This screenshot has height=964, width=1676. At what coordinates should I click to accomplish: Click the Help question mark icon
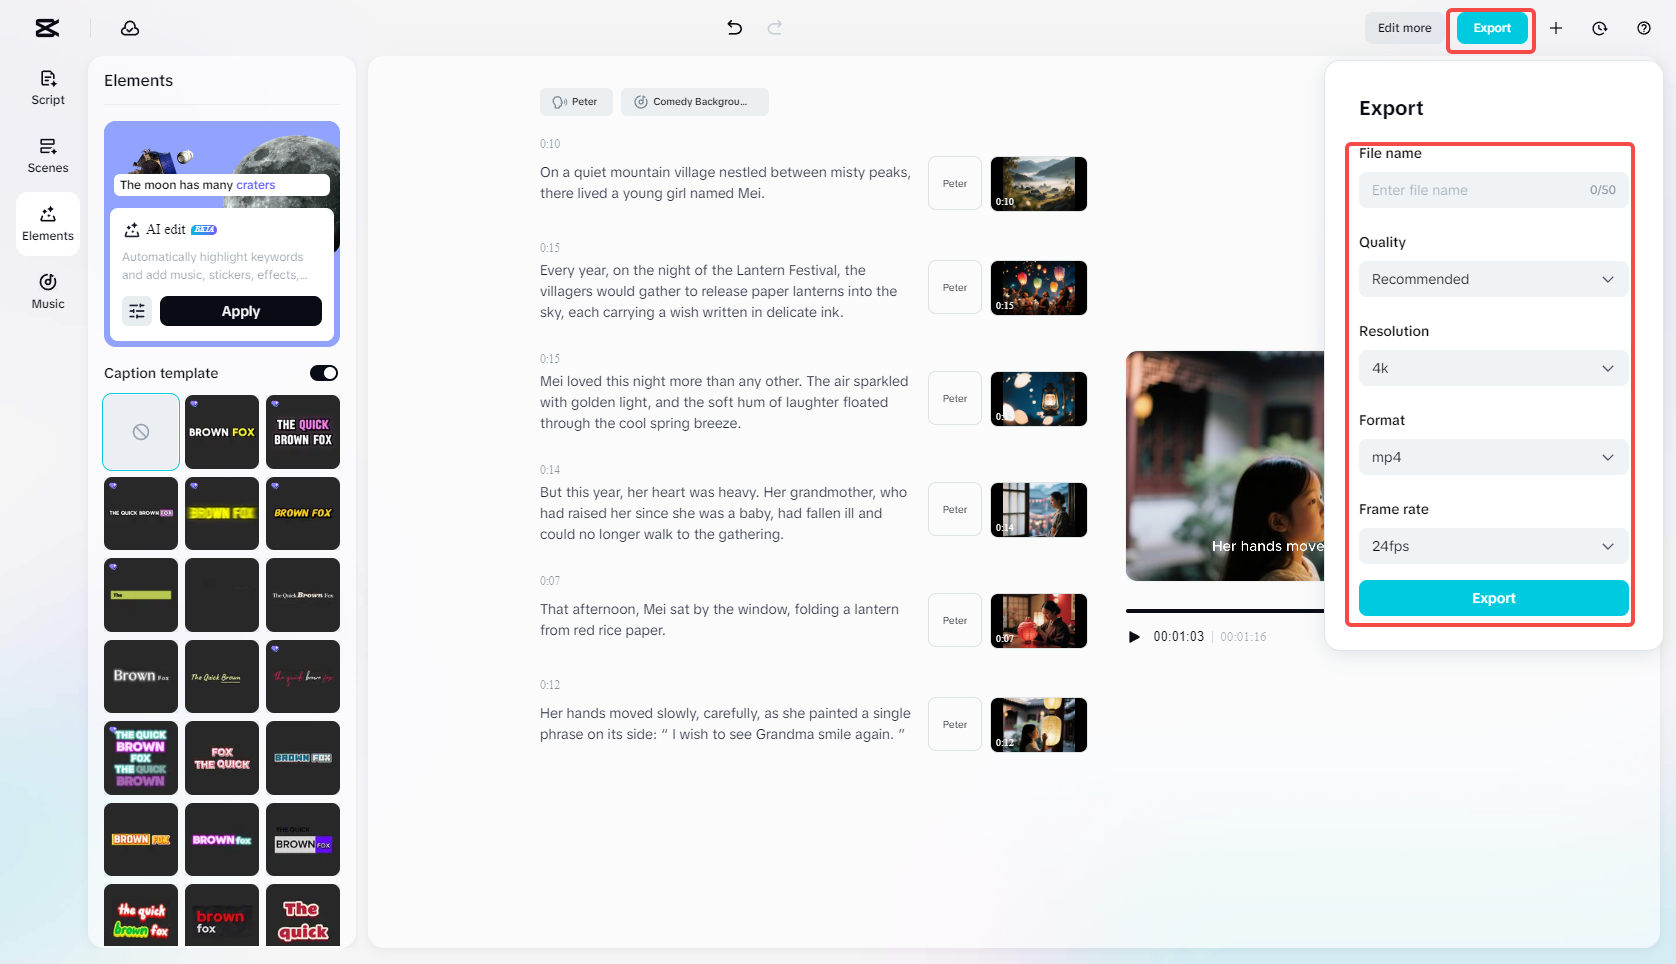tap(1643, 28)
